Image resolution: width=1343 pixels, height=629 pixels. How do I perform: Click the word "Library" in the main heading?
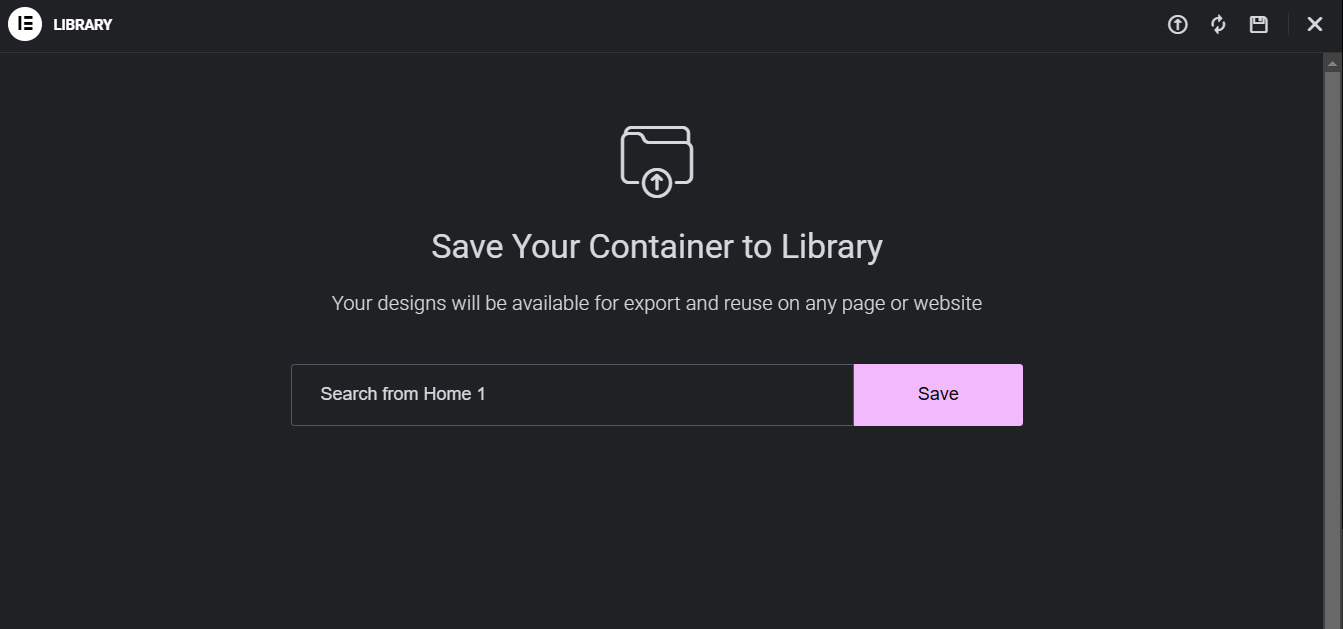[832, 247]
